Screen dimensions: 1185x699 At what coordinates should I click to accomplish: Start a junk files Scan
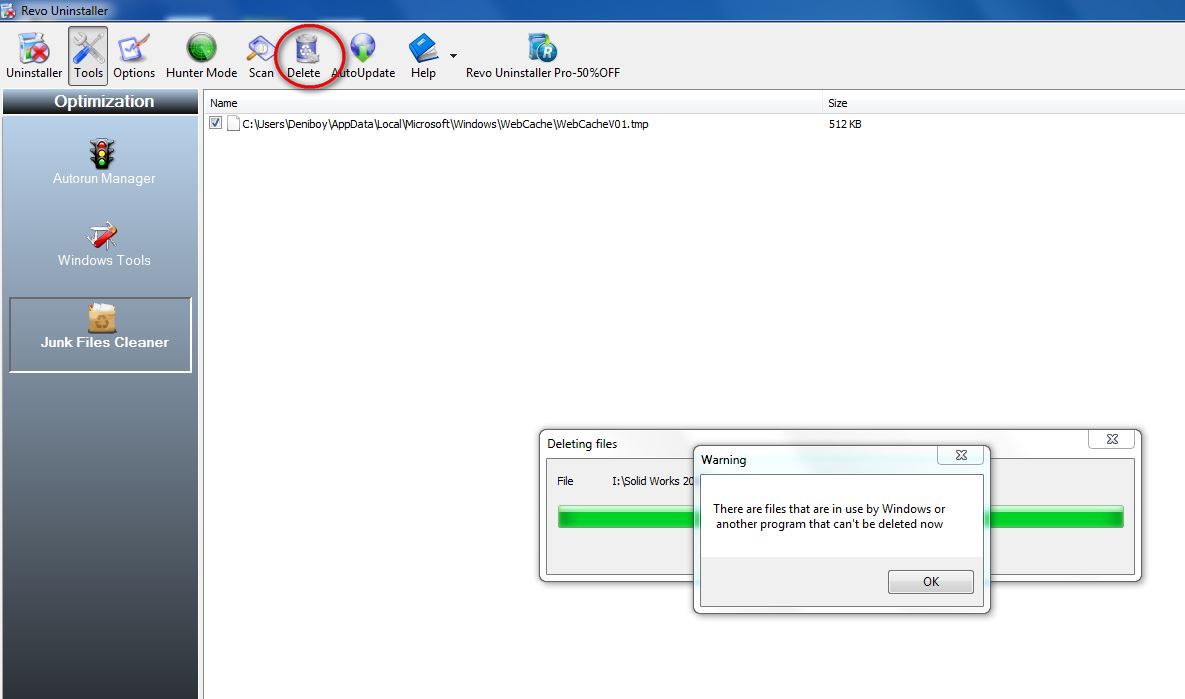[261, 55]
